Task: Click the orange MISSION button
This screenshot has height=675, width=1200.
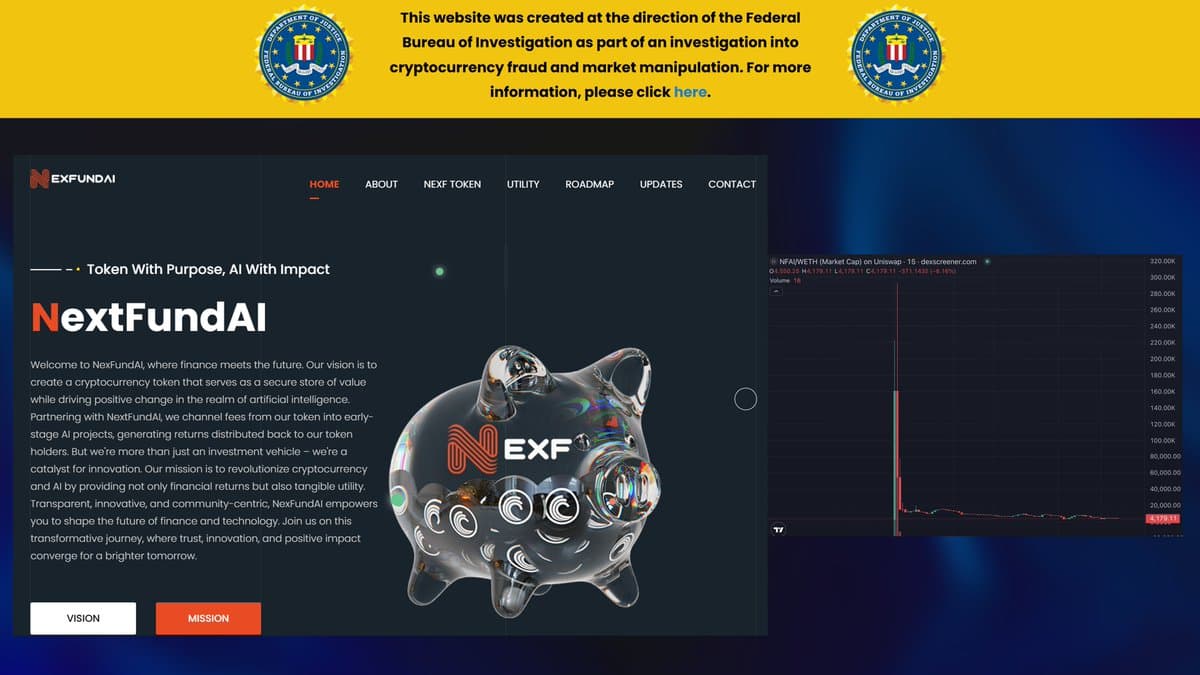Action: coord(208,618)
